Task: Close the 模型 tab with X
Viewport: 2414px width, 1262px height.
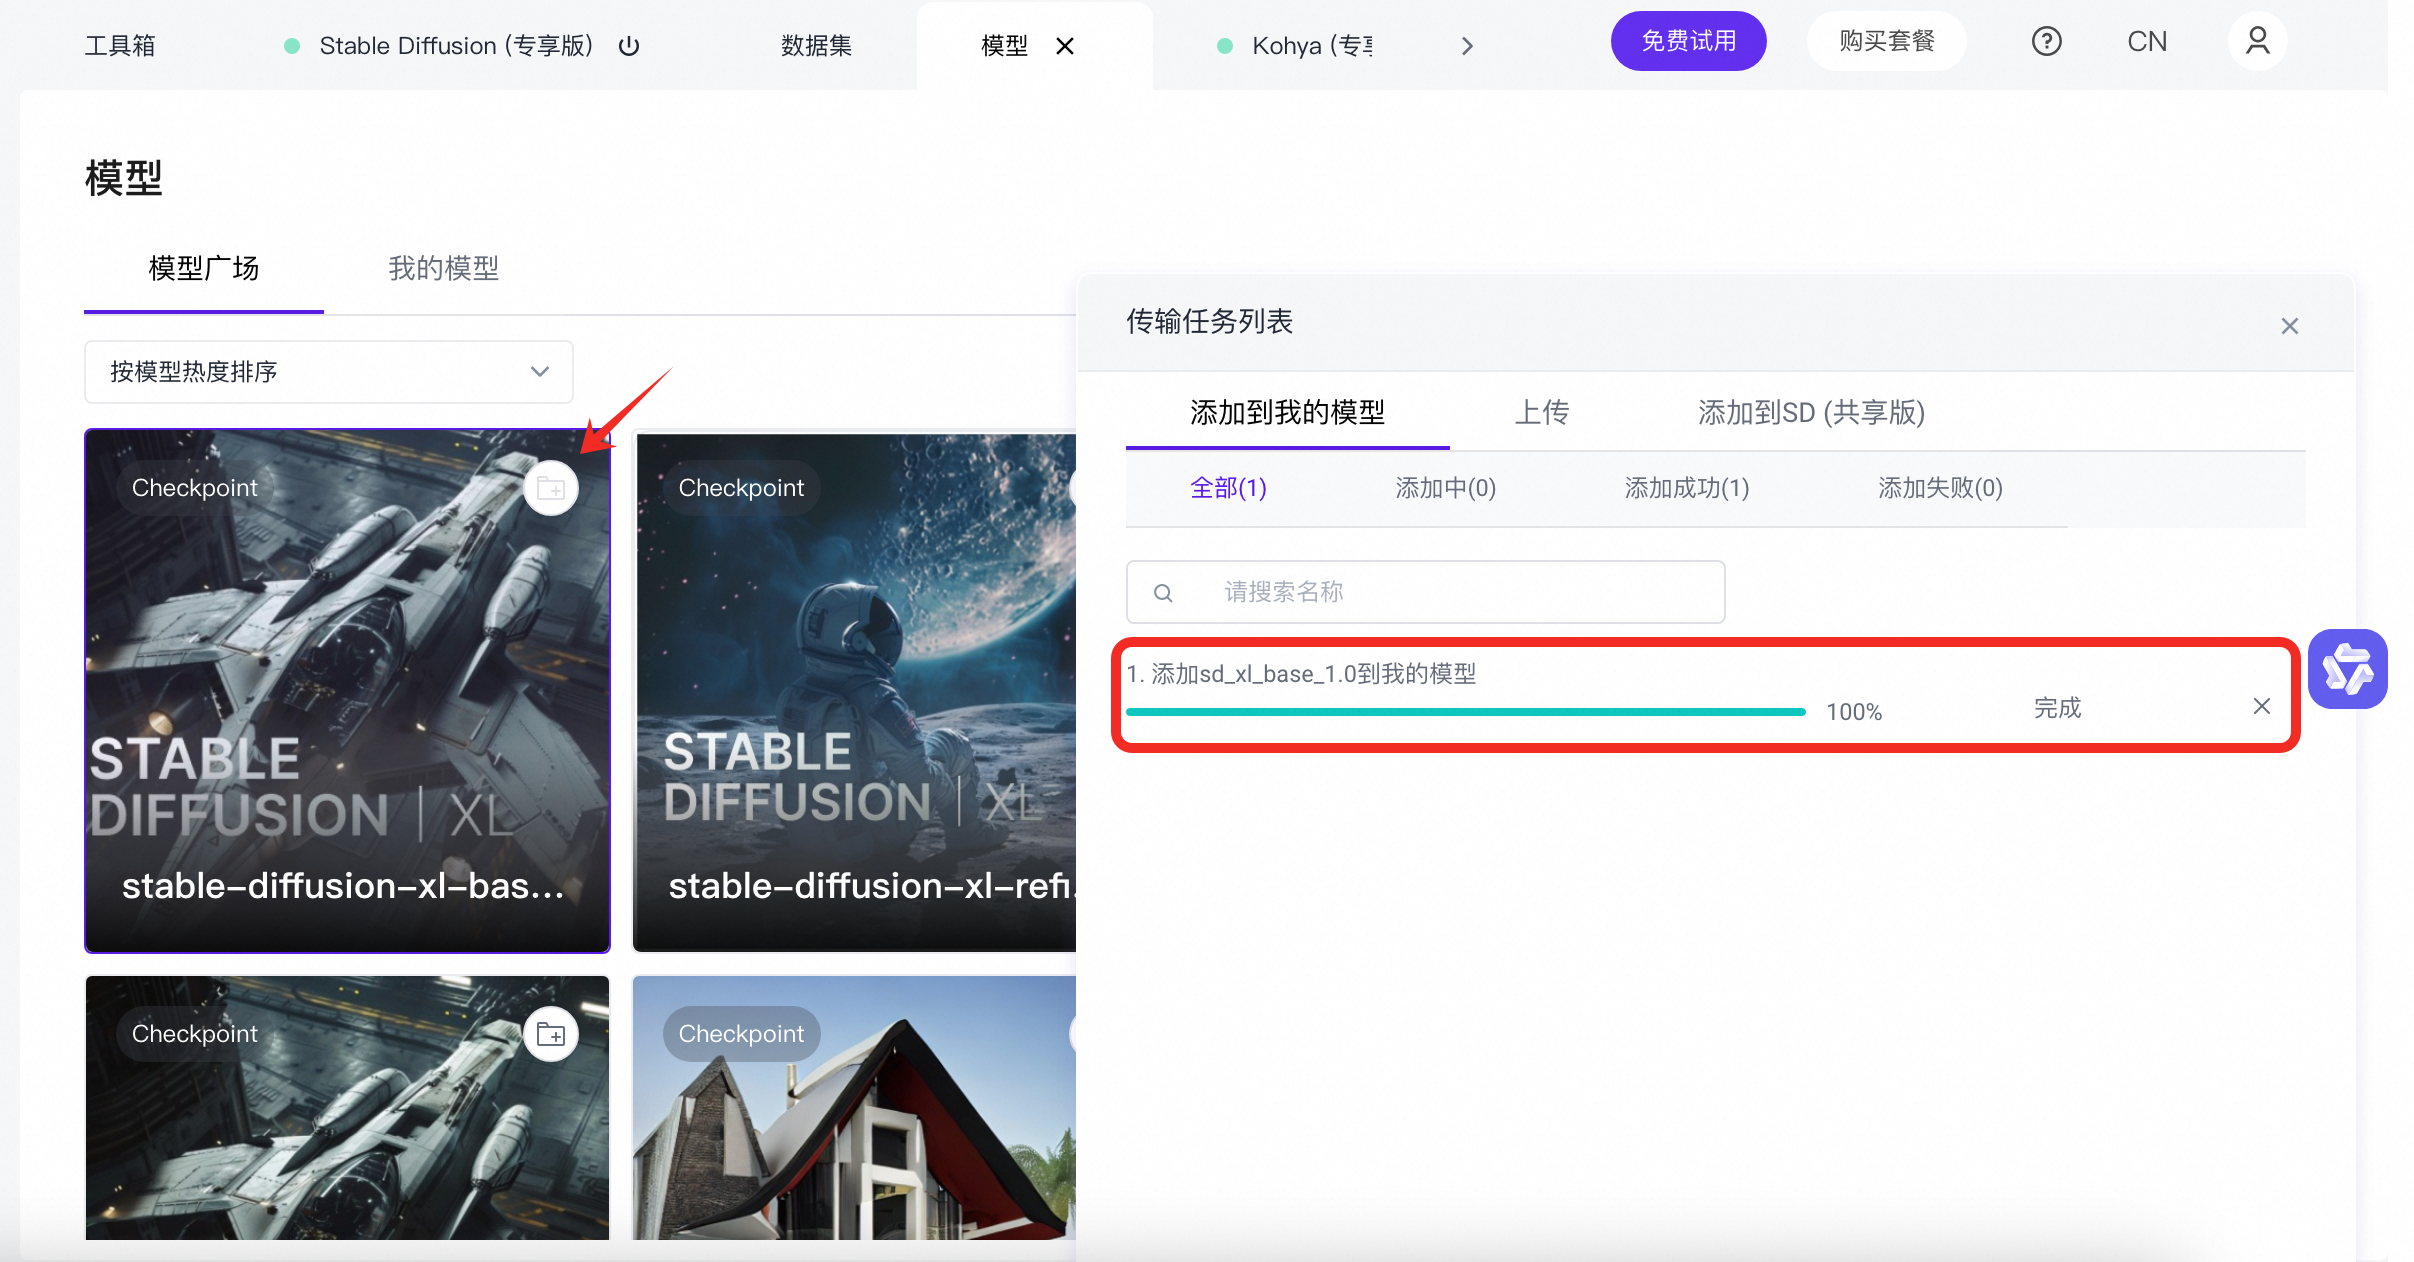Action: click(x=1065, y=46)
